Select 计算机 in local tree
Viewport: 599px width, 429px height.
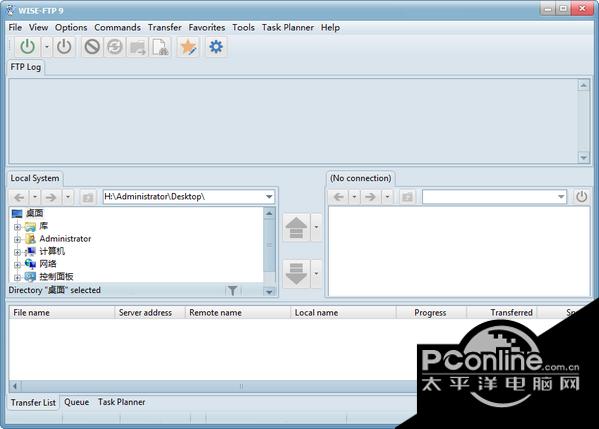pyautogui.click(x=52, y=251)
